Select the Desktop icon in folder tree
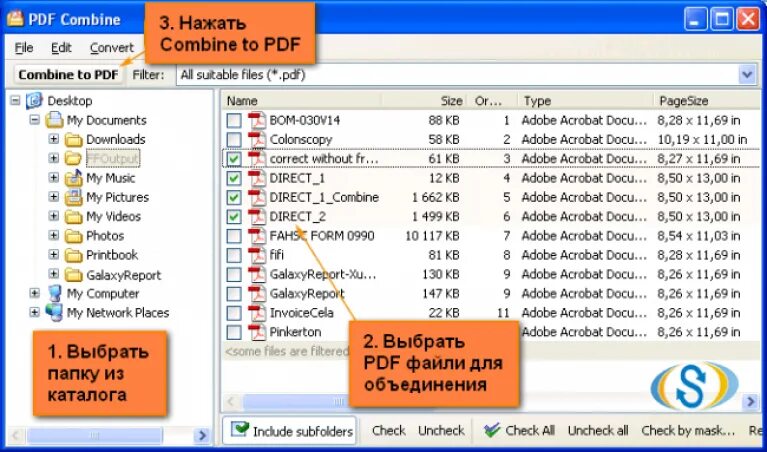This screenshot has height=452, width=767. tap(34, 101)
